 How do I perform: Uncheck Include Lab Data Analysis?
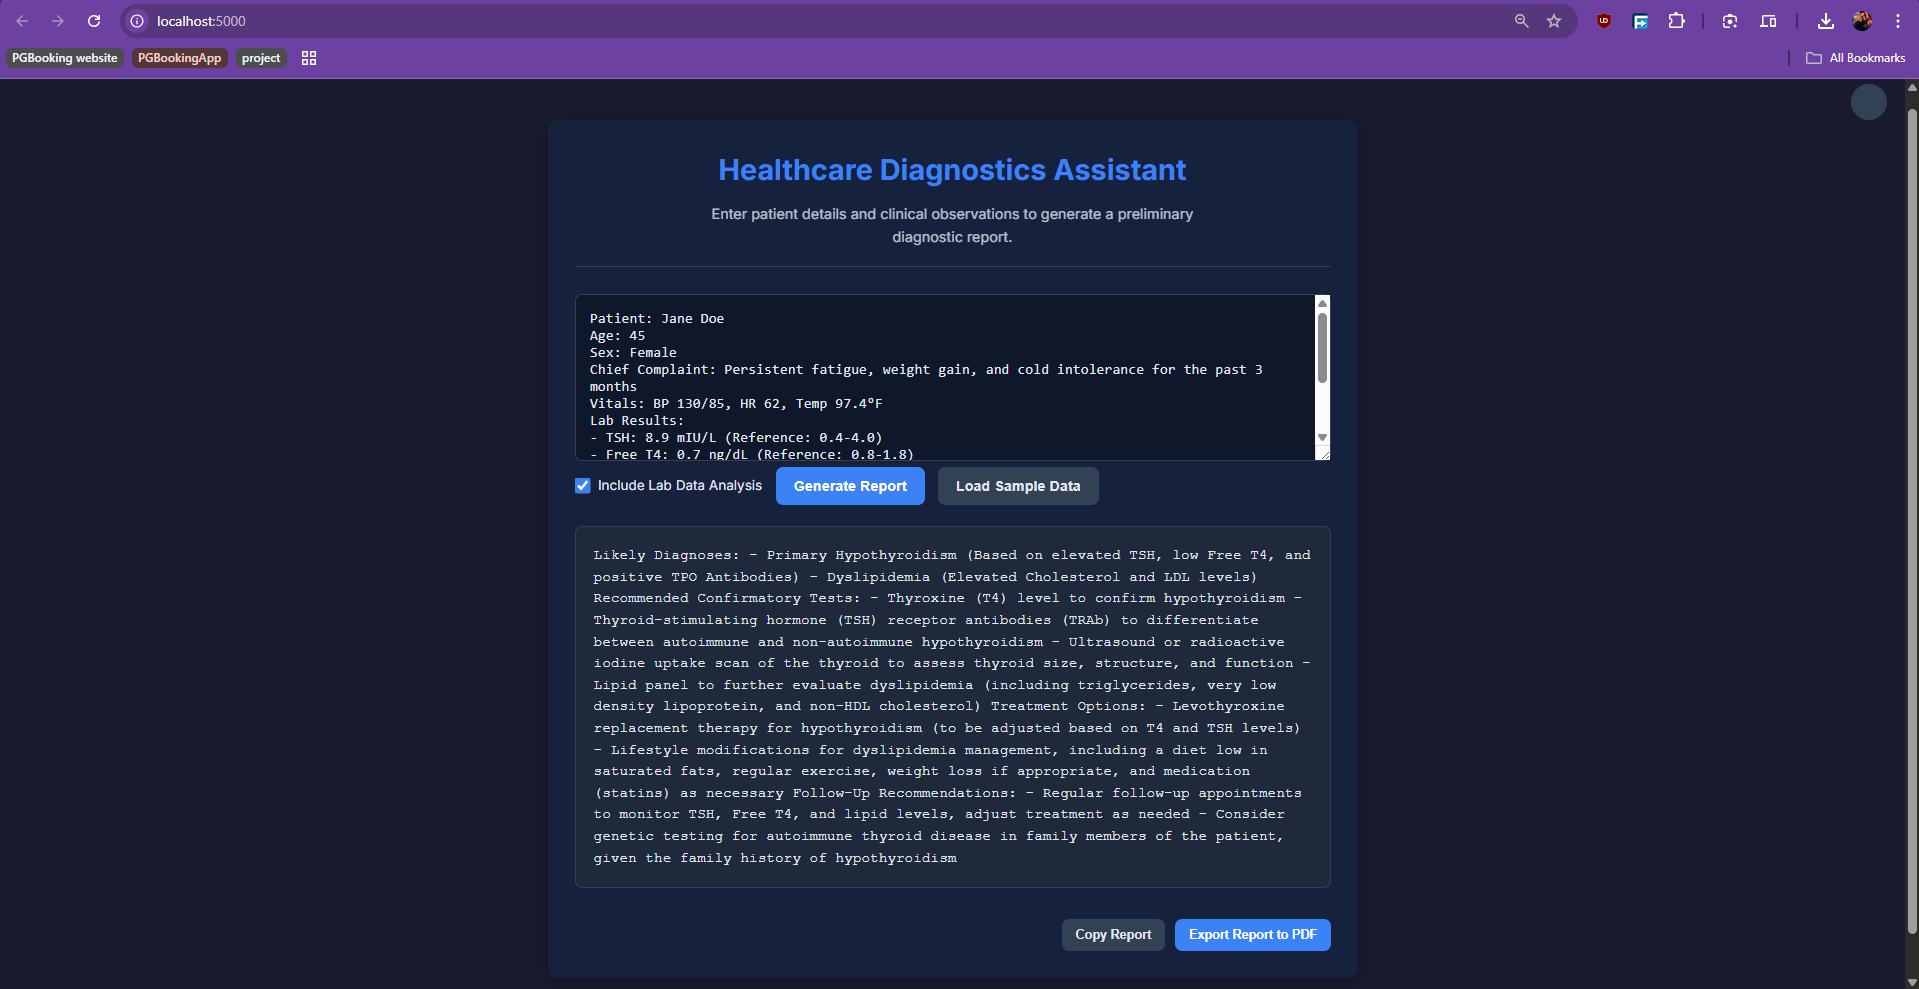pyautogui.click(x=583, y=486)
